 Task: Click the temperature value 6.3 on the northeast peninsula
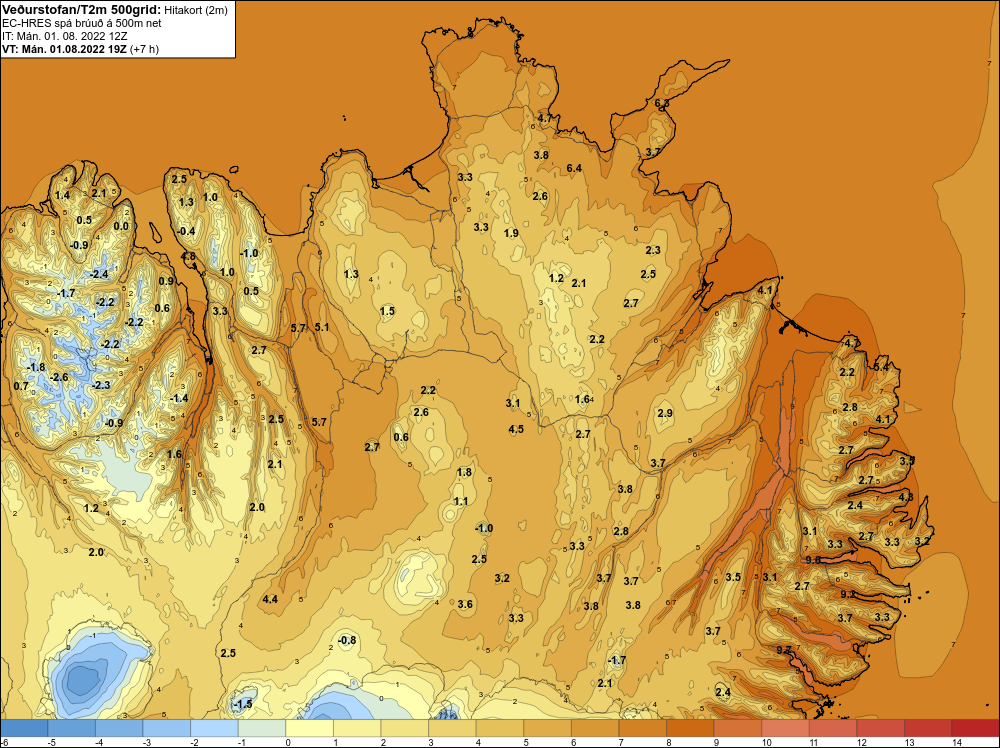(x=662, y=103)
